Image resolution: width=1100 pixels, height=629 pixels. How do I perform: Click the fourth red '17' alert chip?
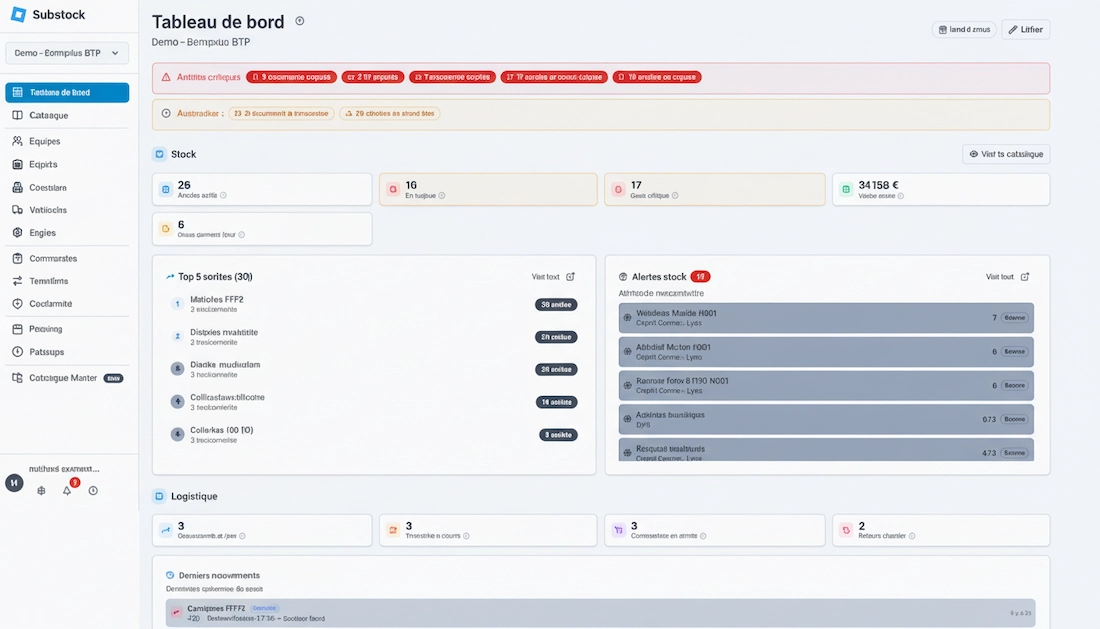click(554, 77)
